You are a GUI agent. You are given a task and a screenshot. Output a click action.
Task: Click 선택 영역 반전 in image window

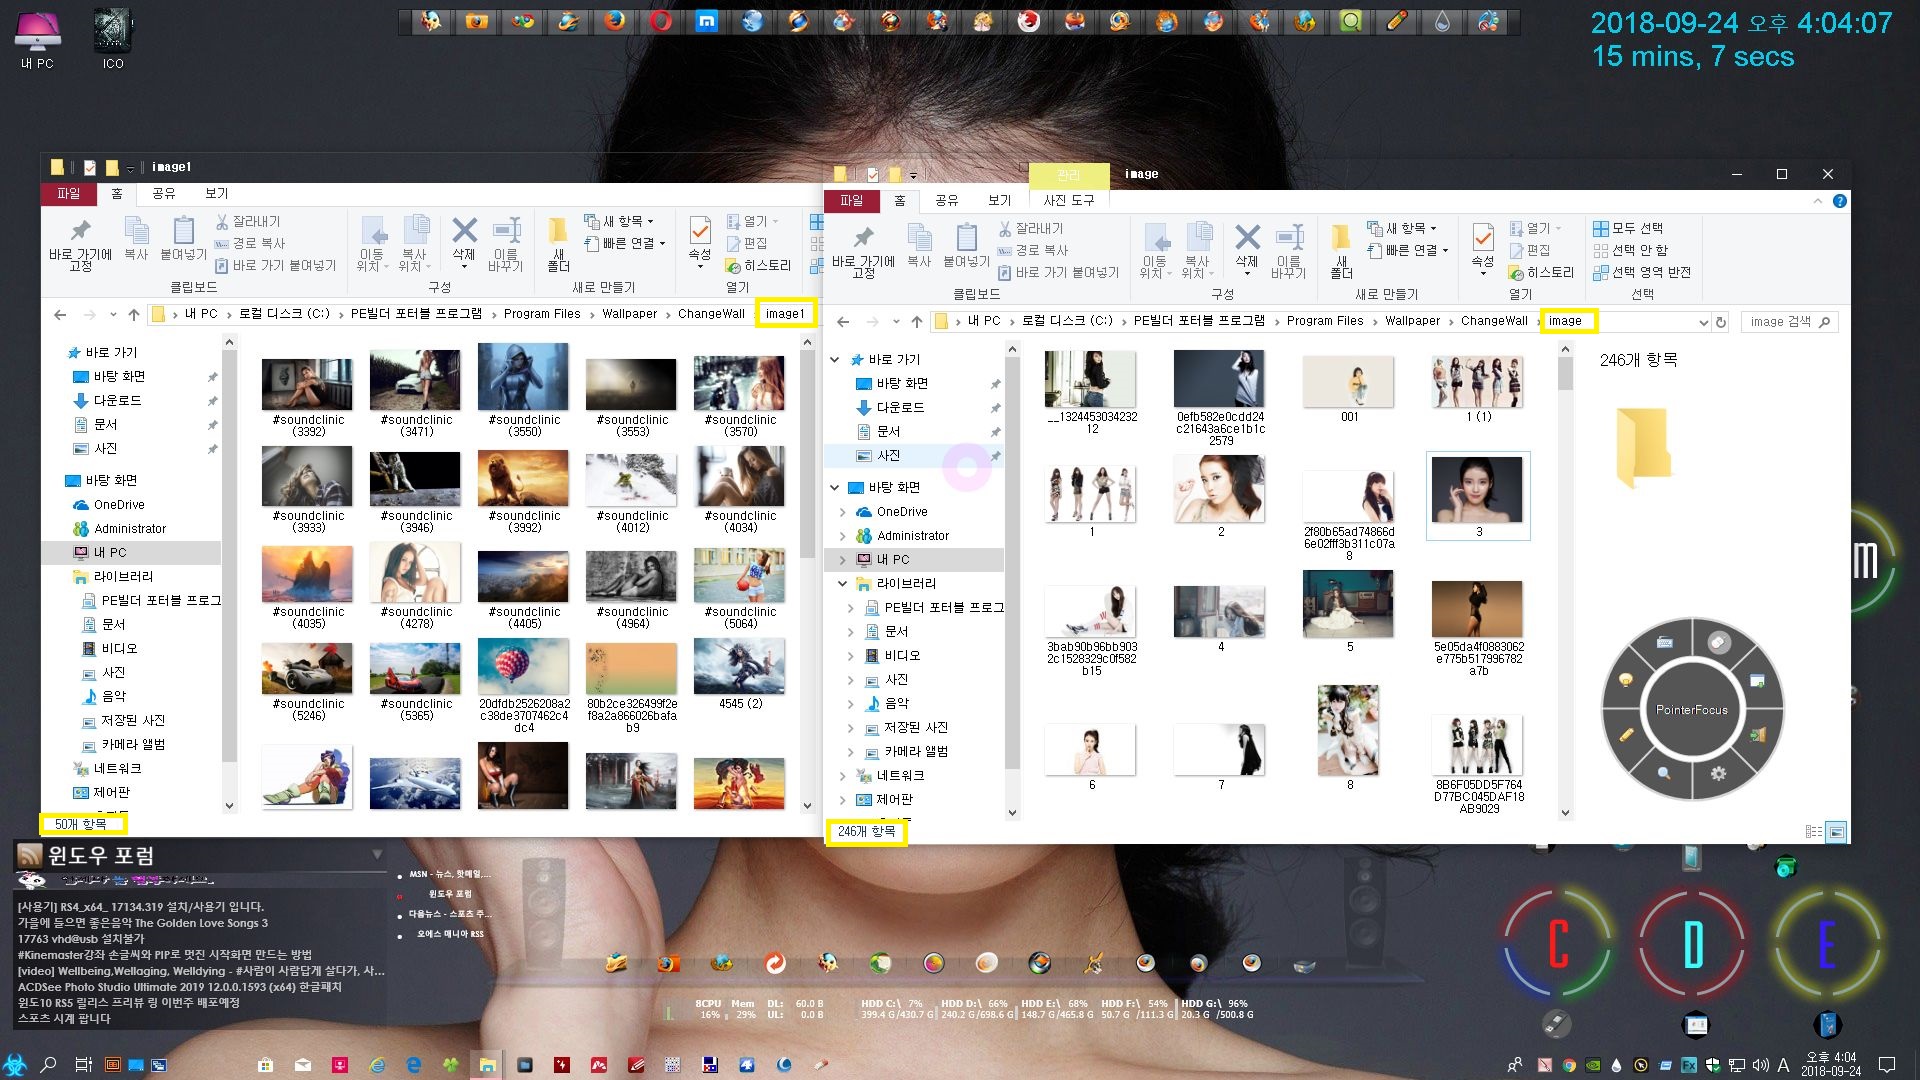tap(1642, 272)
